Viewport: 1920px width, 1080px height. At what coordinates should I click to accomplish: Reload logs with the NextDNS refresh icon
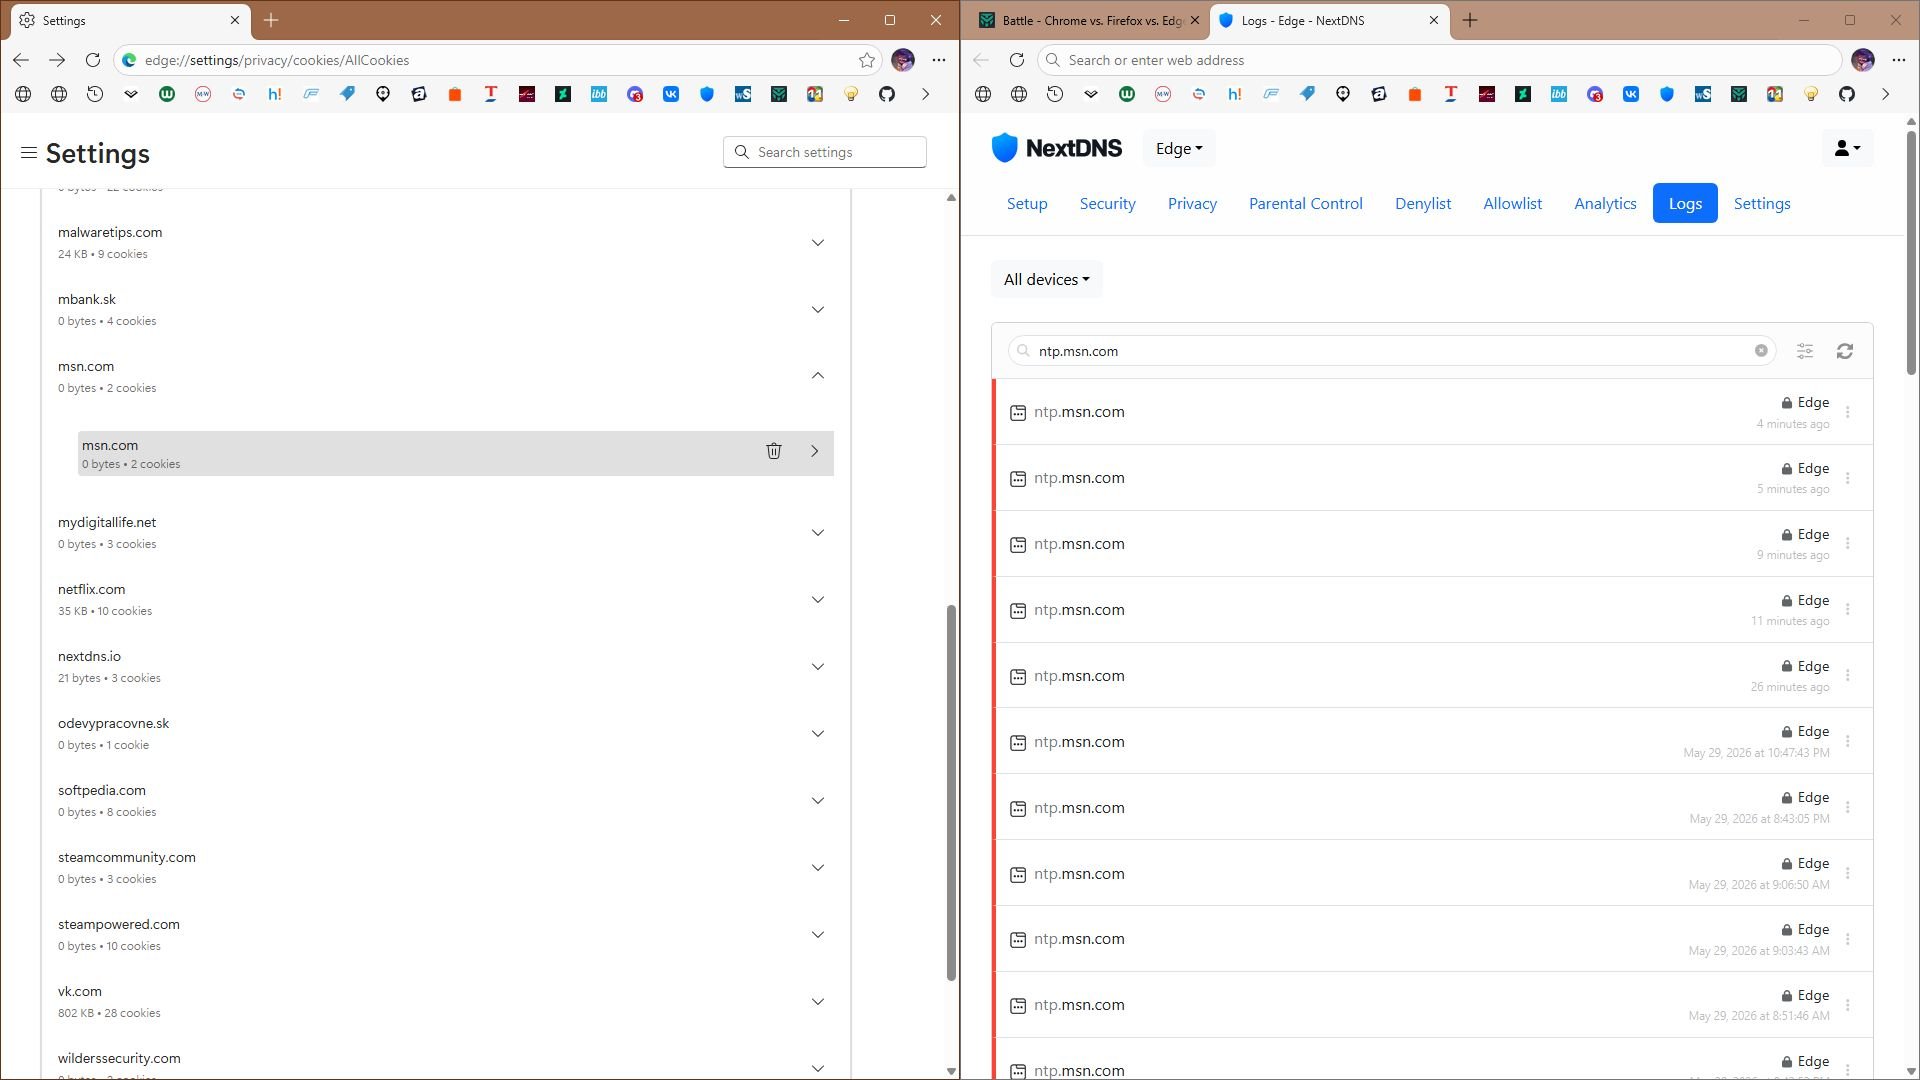1845,351
